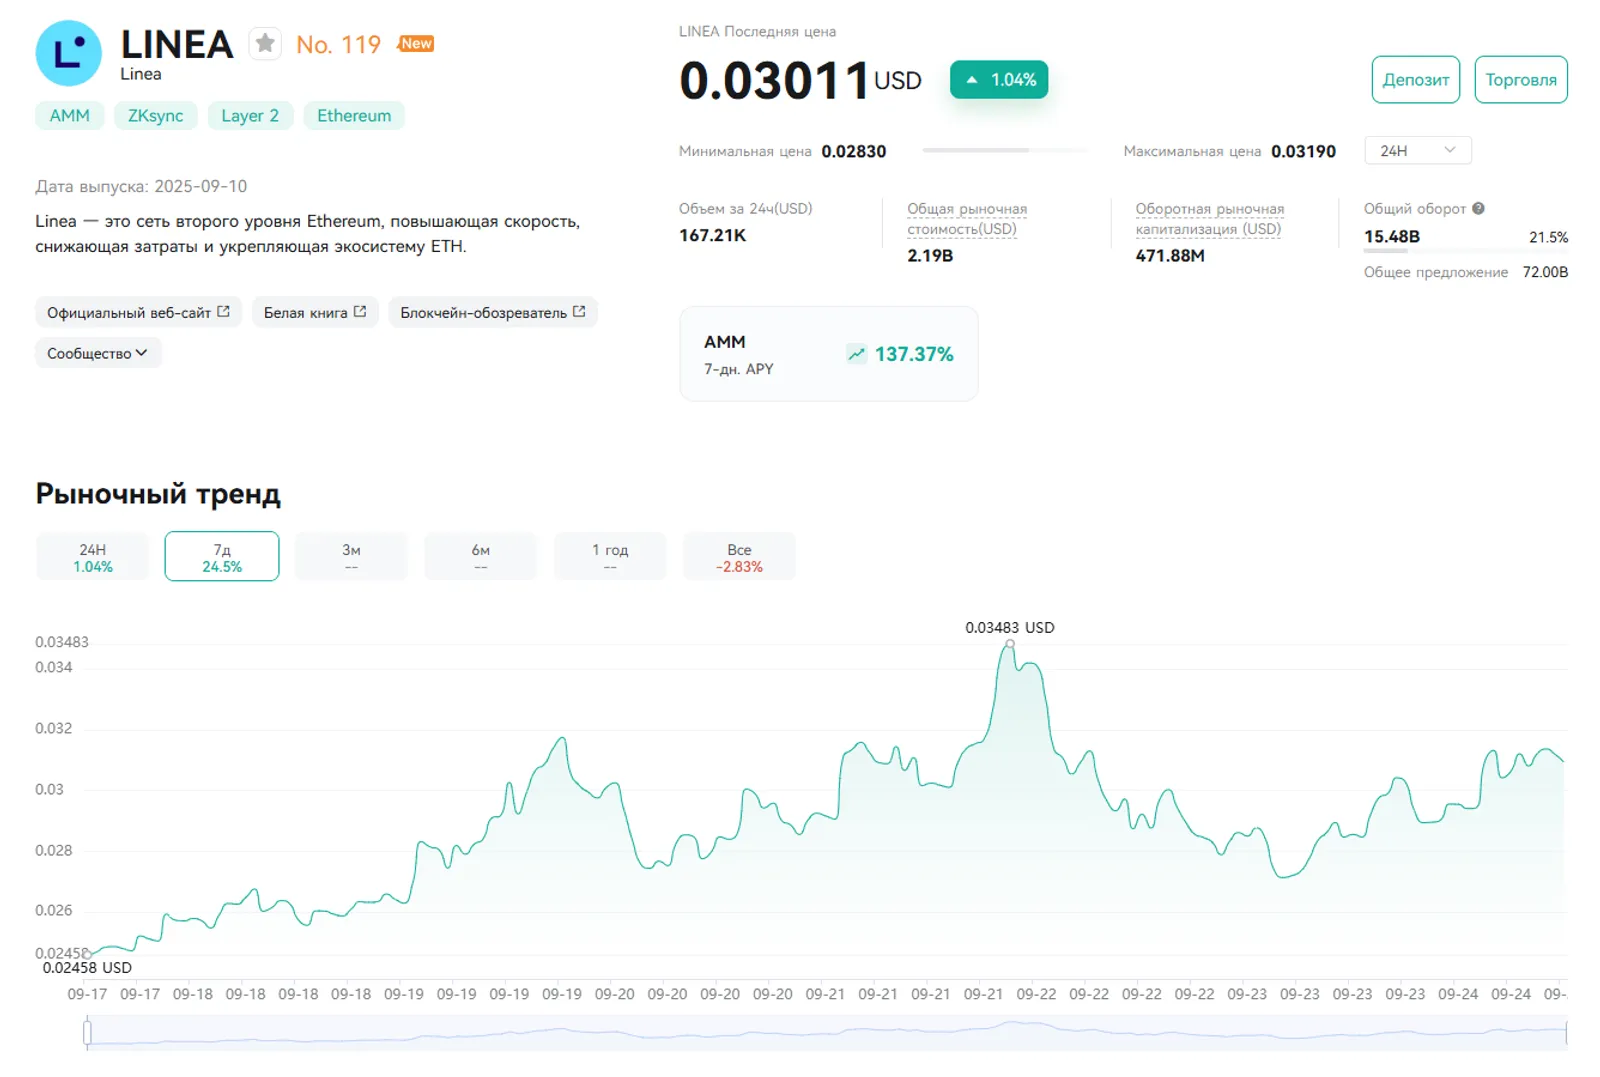This screenshot has width=1600, height=1077.
Task: Click help icon next to Общий оборот
Action: [1478, 209]
